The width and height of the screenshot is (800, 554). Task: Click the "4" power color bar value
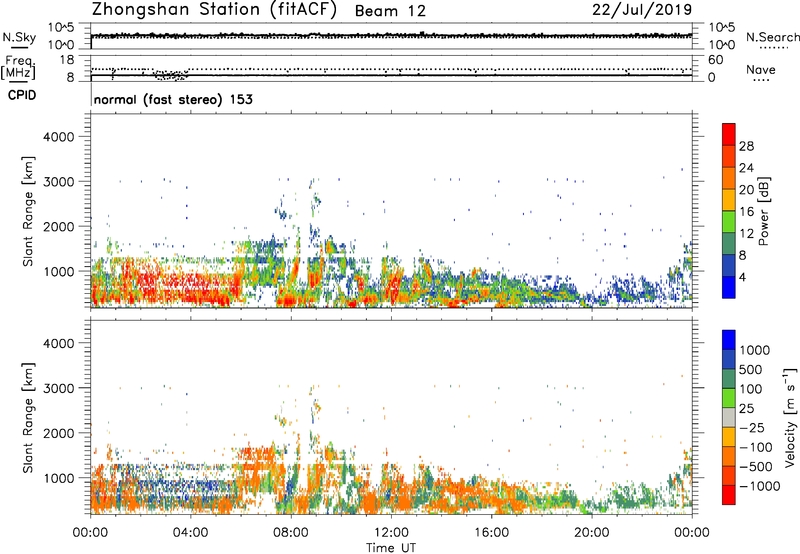743,278
